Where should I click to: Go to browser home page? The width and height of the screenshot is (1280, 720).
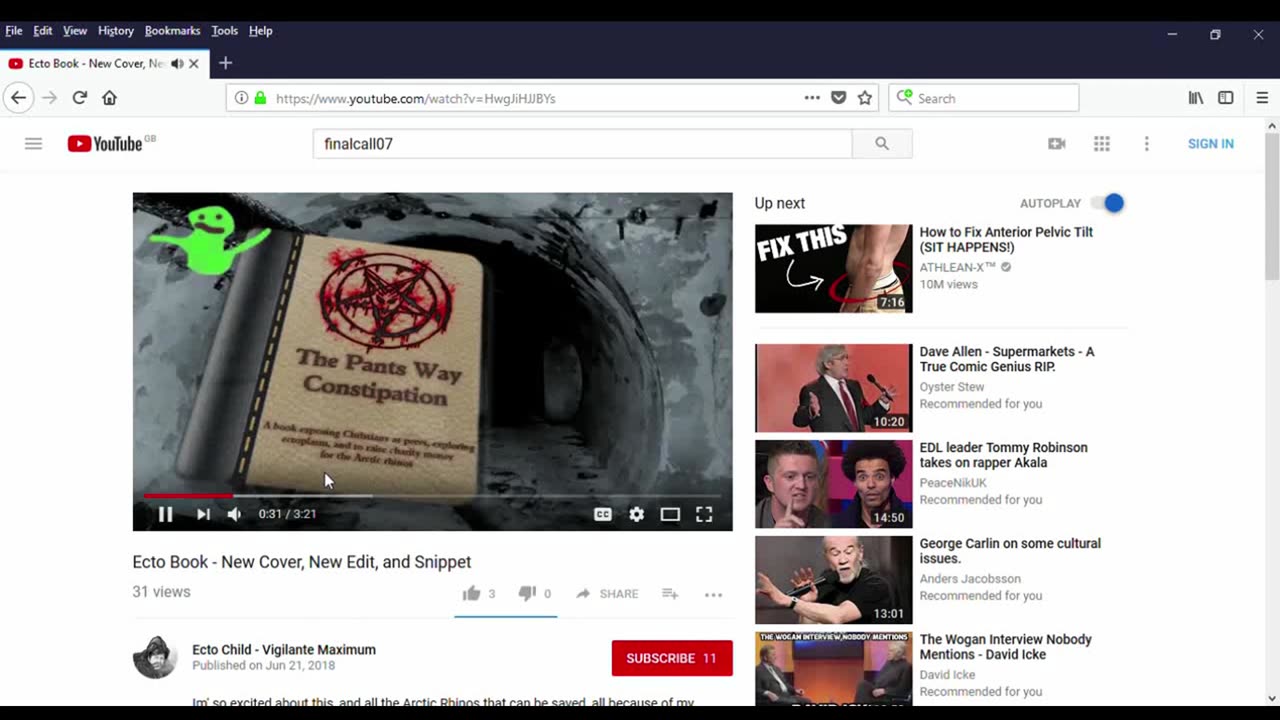click(110, 98)
